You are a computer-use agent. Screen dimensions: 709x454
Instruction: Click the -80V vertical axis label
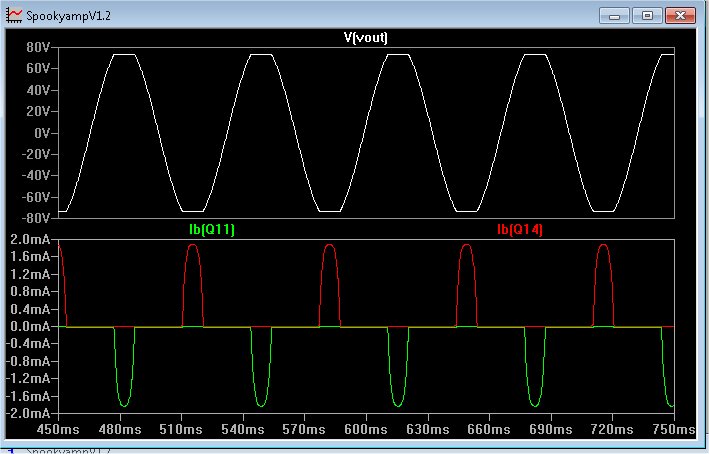(x=35, y=218)
